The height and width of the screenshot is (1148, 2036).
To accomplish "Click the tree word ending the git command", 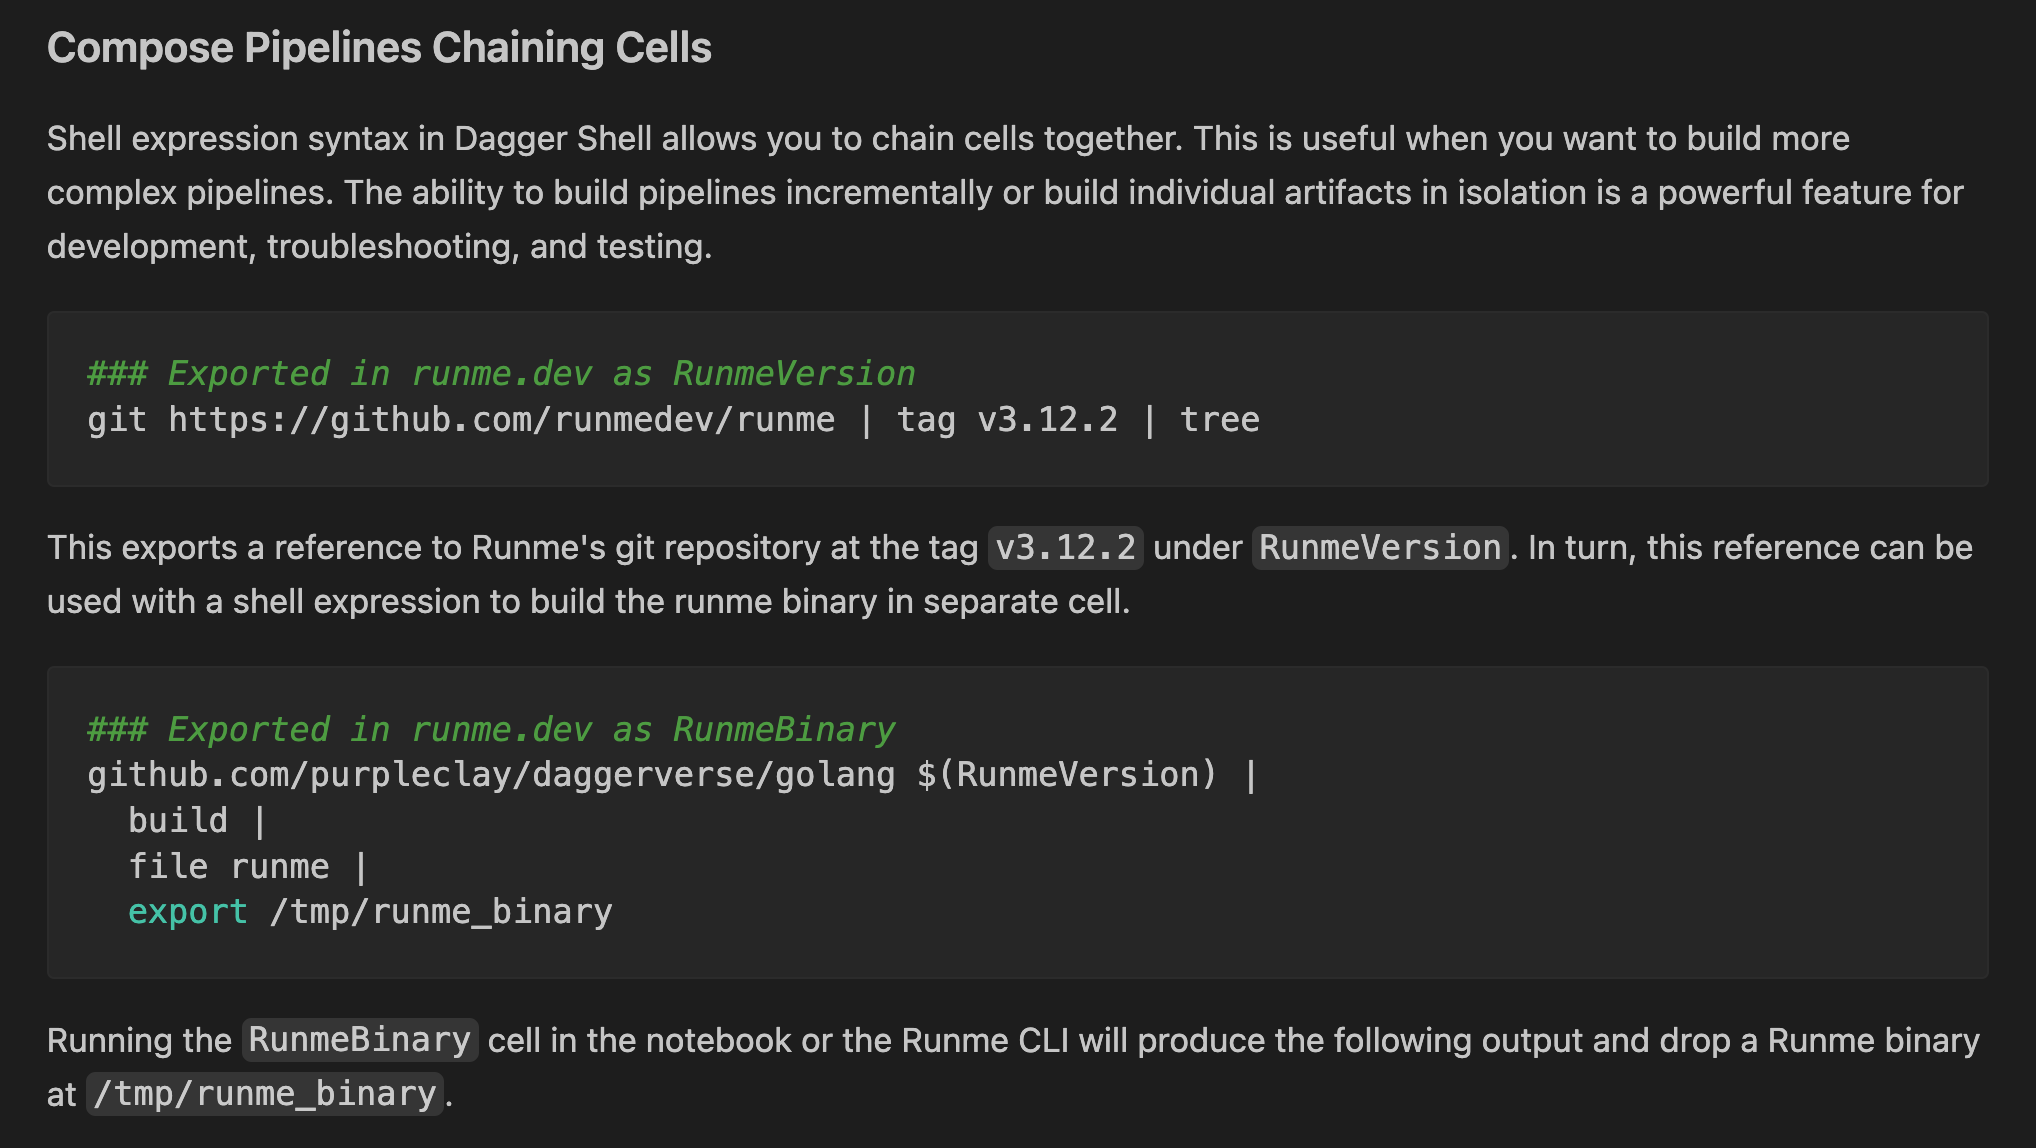I will coord(1219,420).
